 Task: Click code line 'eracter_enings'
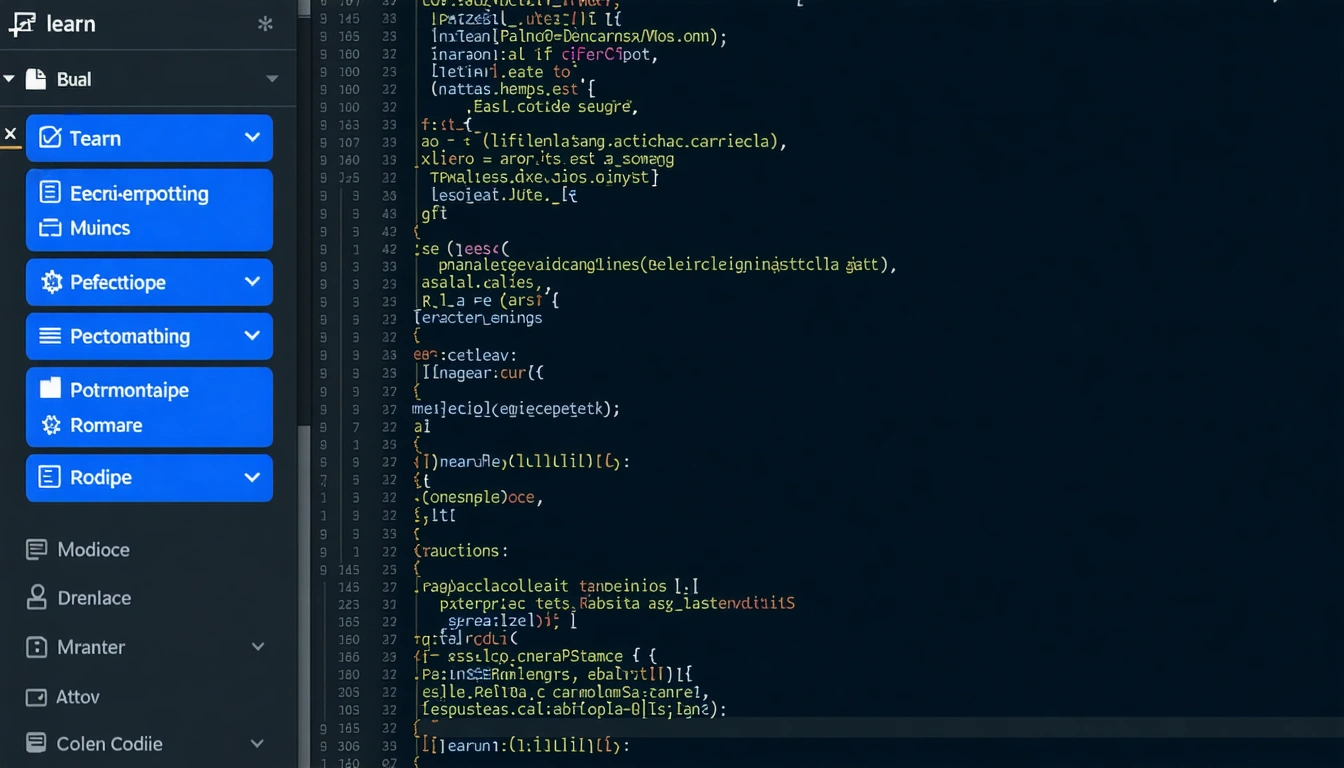[478, 318]
